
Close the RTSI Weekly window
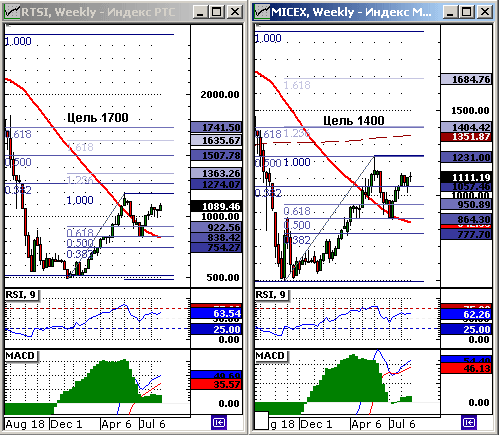tap(235, 12)
